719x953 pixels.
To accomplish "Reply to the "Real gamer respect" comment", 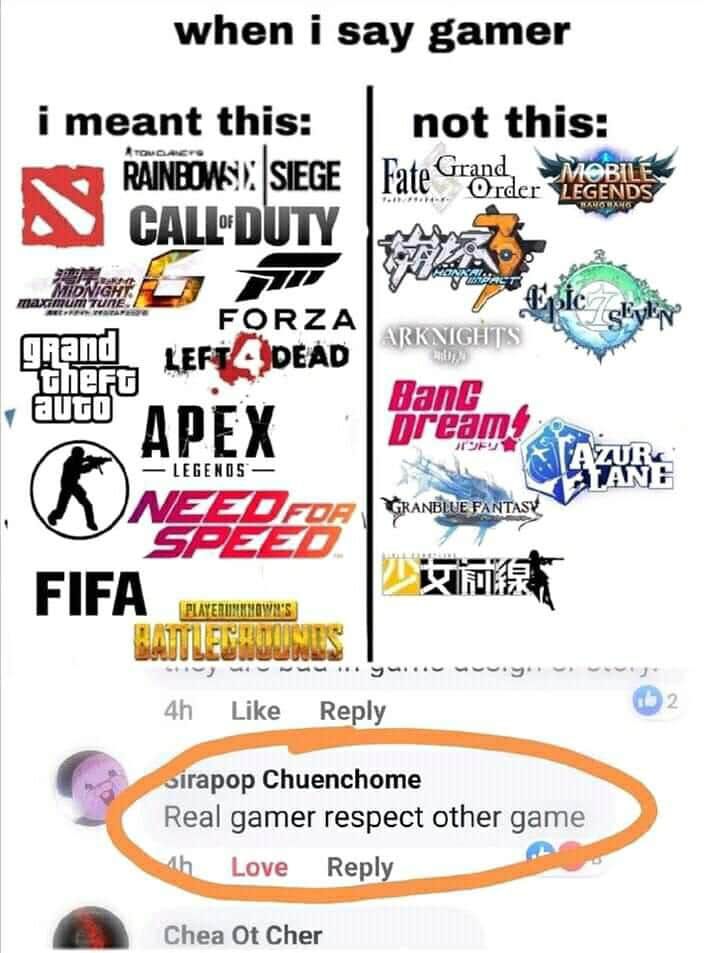I will click(x=360, y=867).
